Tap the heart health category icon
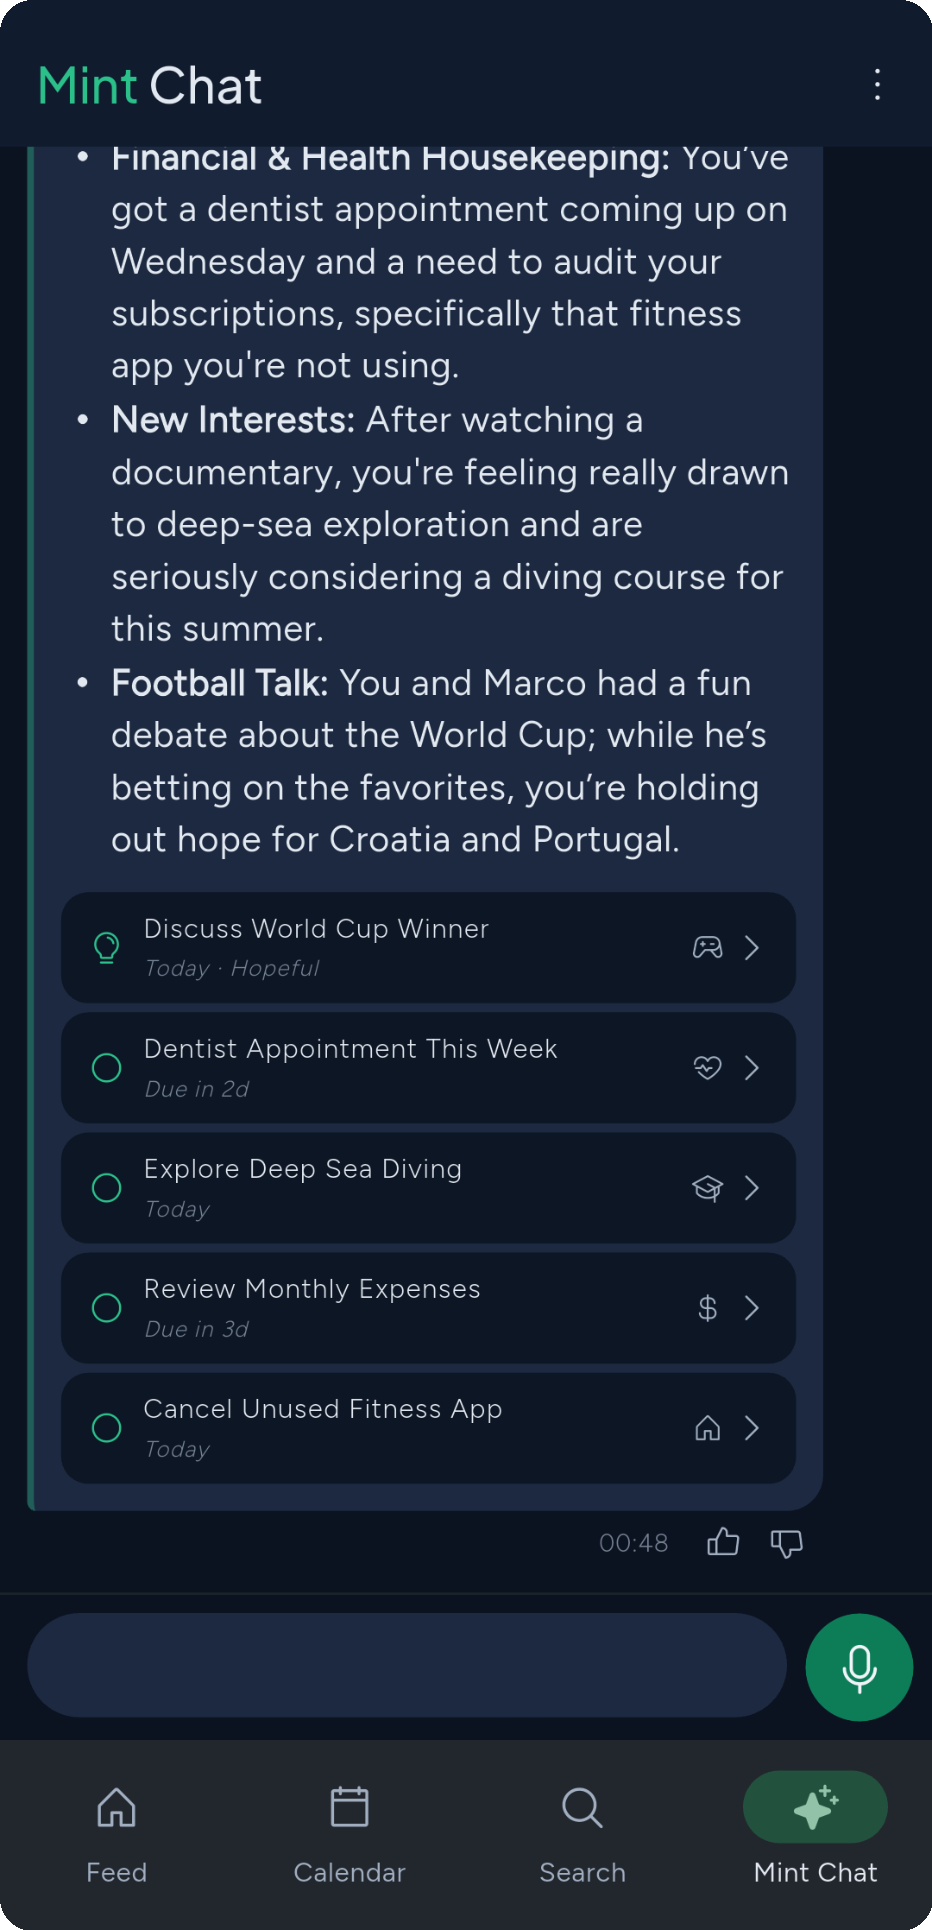Screen dimensions: 932x1930 [708, 1067]
